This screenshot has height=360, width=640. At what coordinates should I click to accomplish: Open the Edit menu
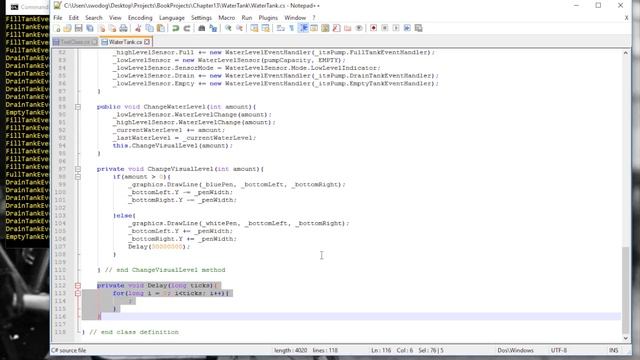tap(73, 18)
